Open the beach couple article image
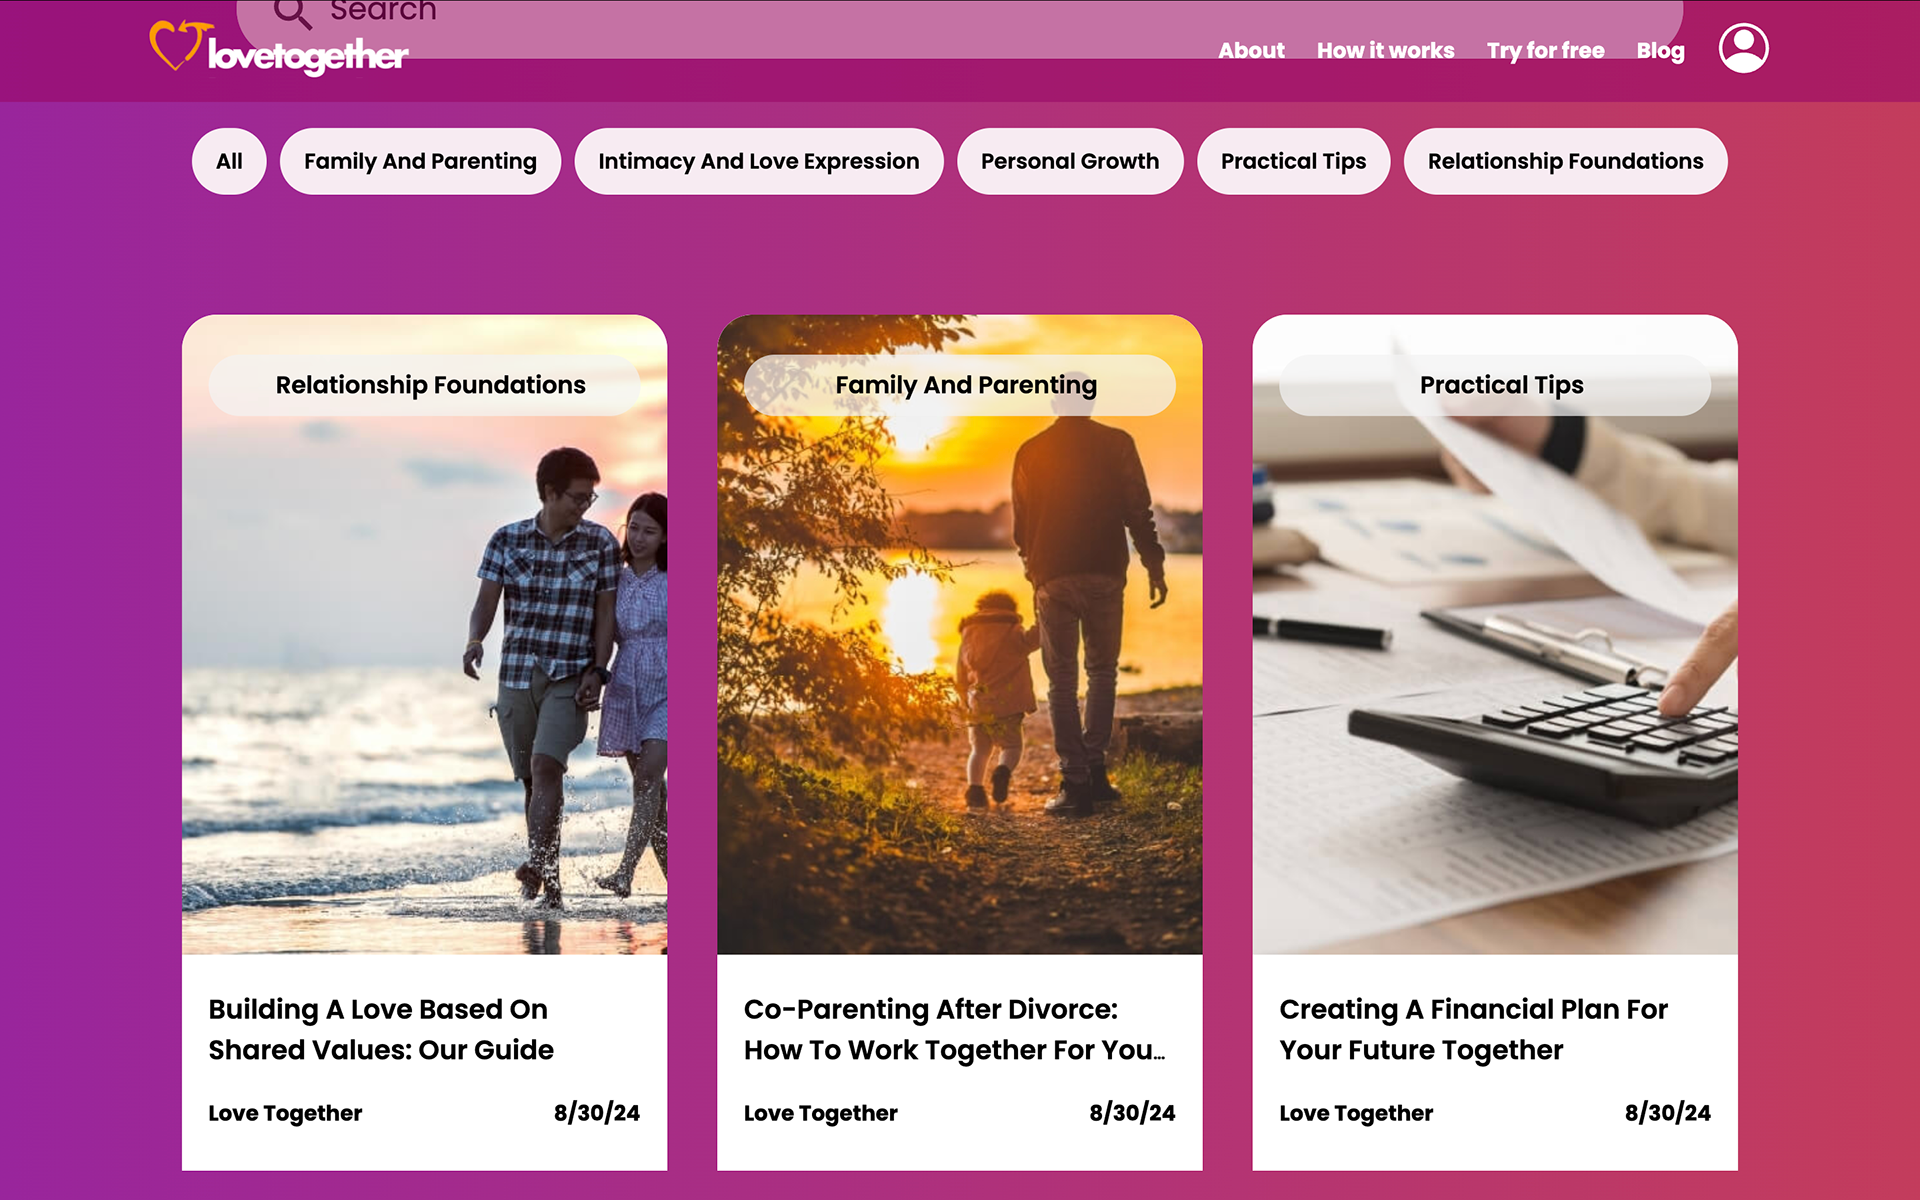The height and width of the screenshot is (1200, 1920). (424, 635)
